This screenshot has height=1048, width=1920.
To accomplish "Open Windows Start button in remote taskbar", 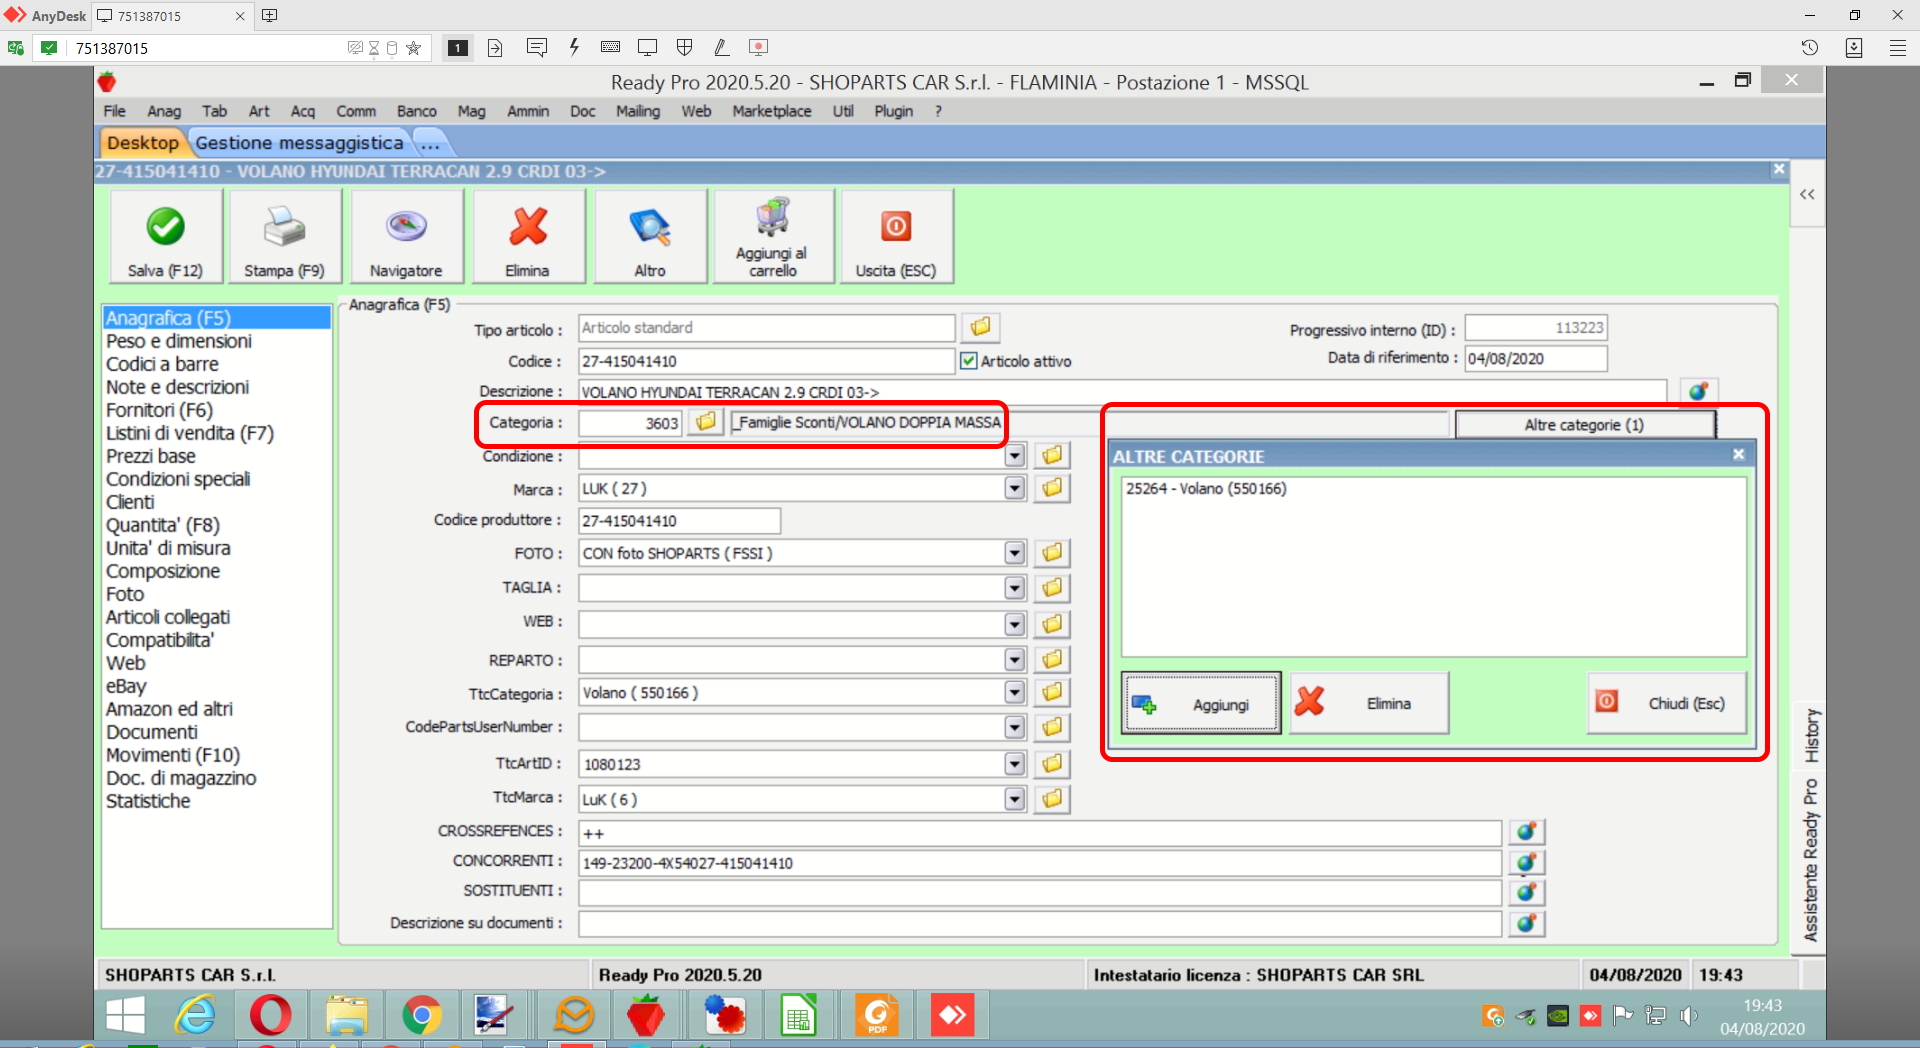I will 125,1016.
